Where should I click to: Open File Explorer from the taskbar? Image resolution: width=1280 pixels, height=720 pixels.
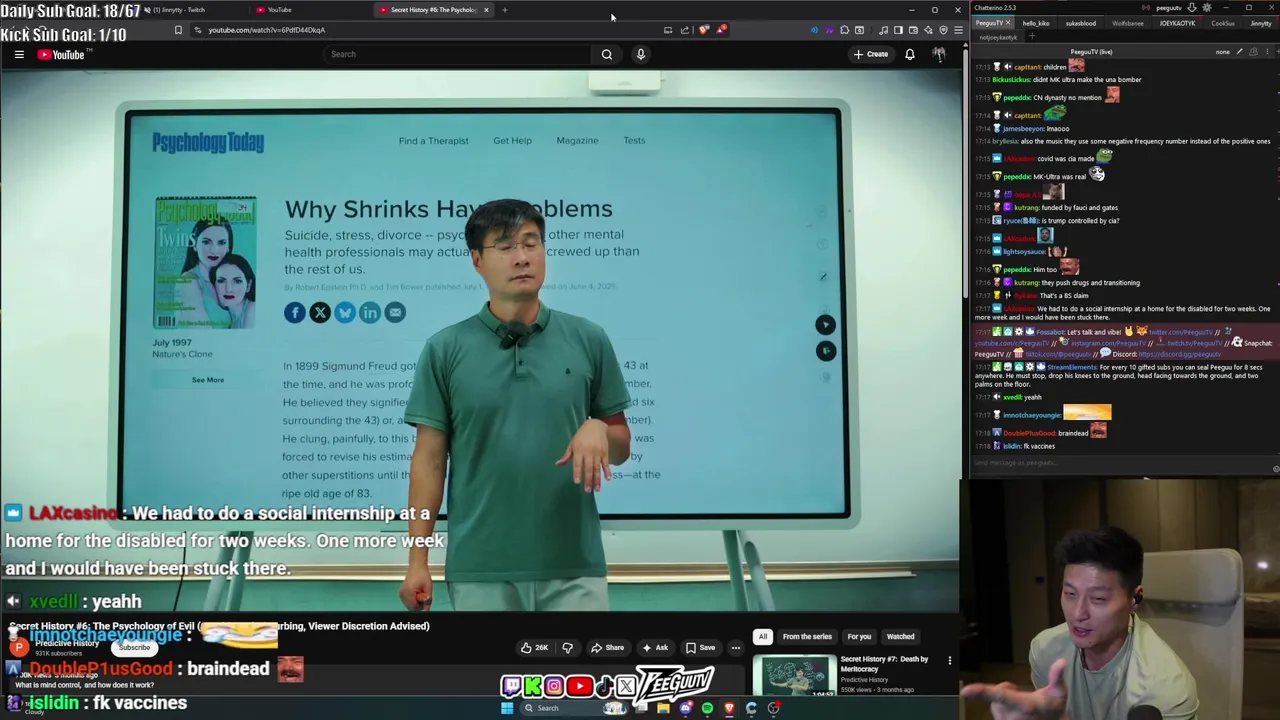coord(663,708)
